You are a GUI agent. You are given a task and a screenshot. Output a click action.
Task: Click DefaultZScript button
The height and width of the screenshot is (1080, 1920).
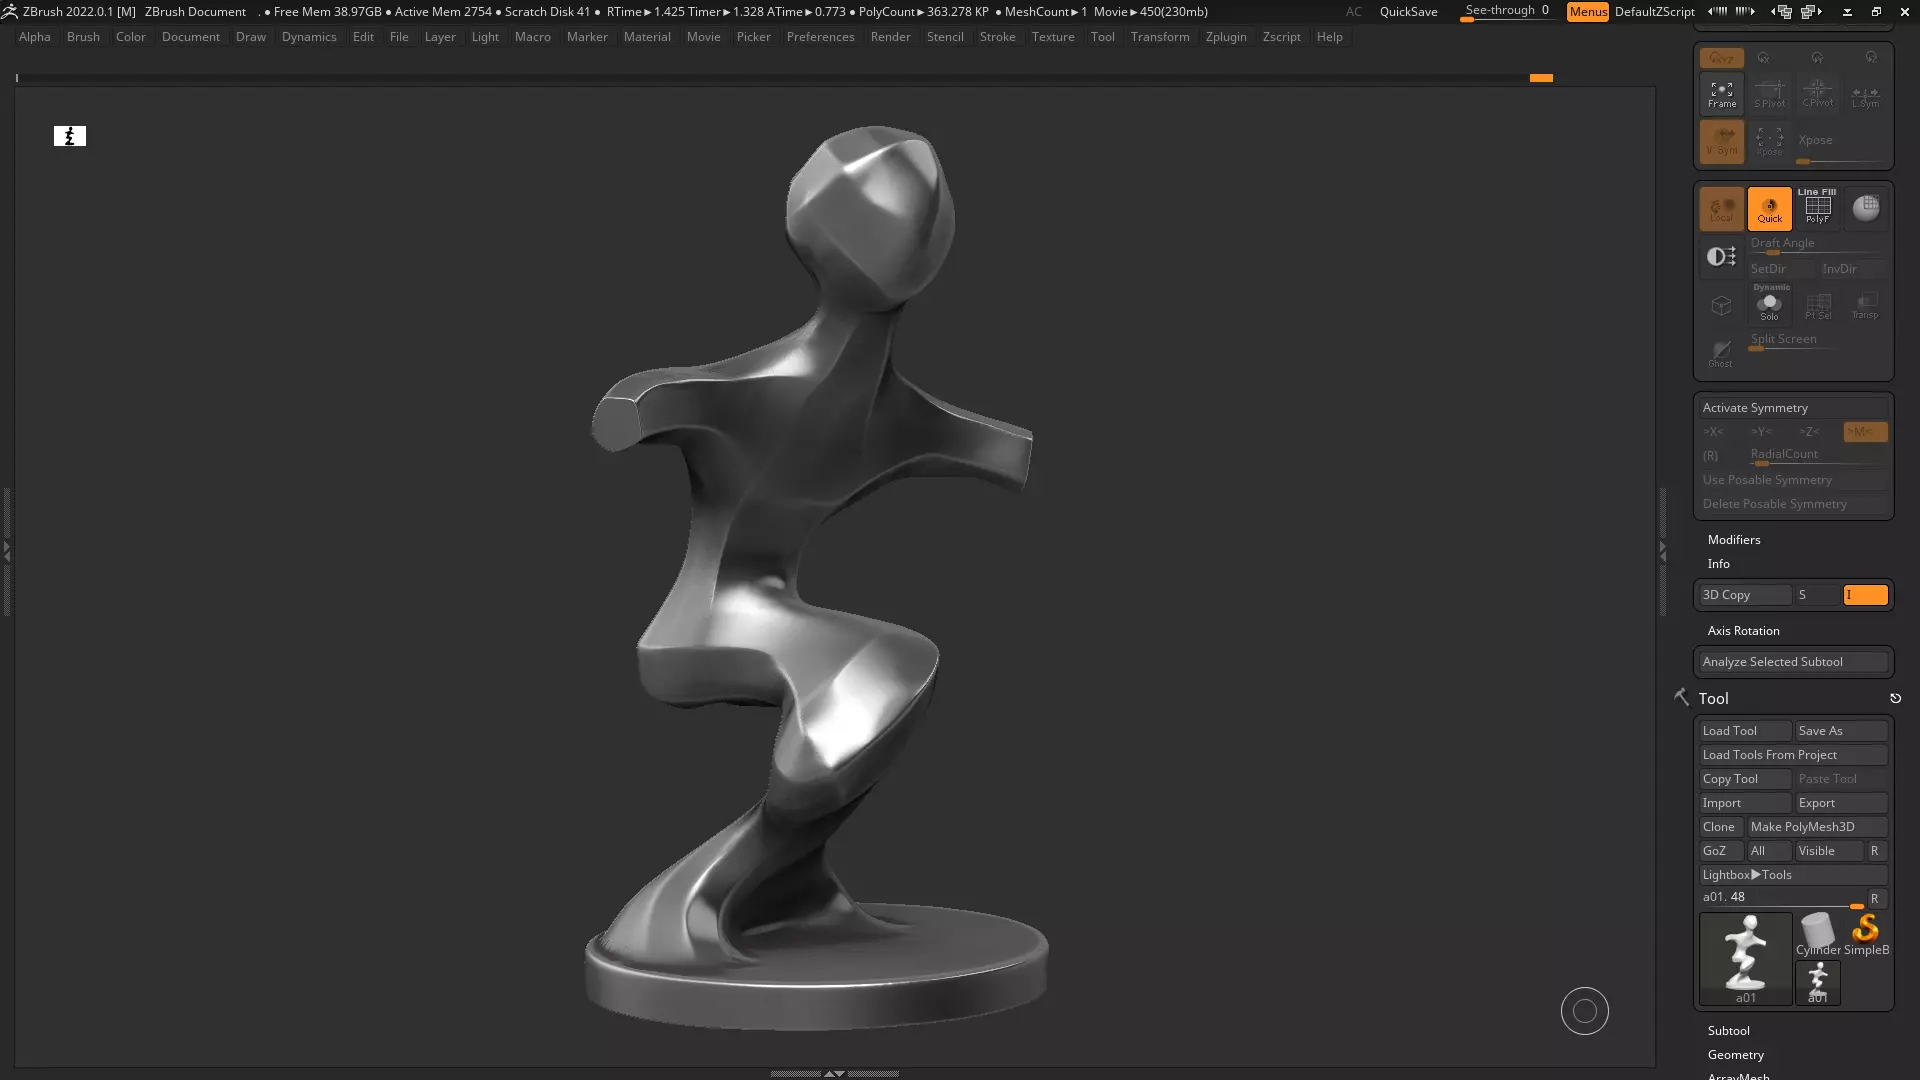[x=1655, y=12]
